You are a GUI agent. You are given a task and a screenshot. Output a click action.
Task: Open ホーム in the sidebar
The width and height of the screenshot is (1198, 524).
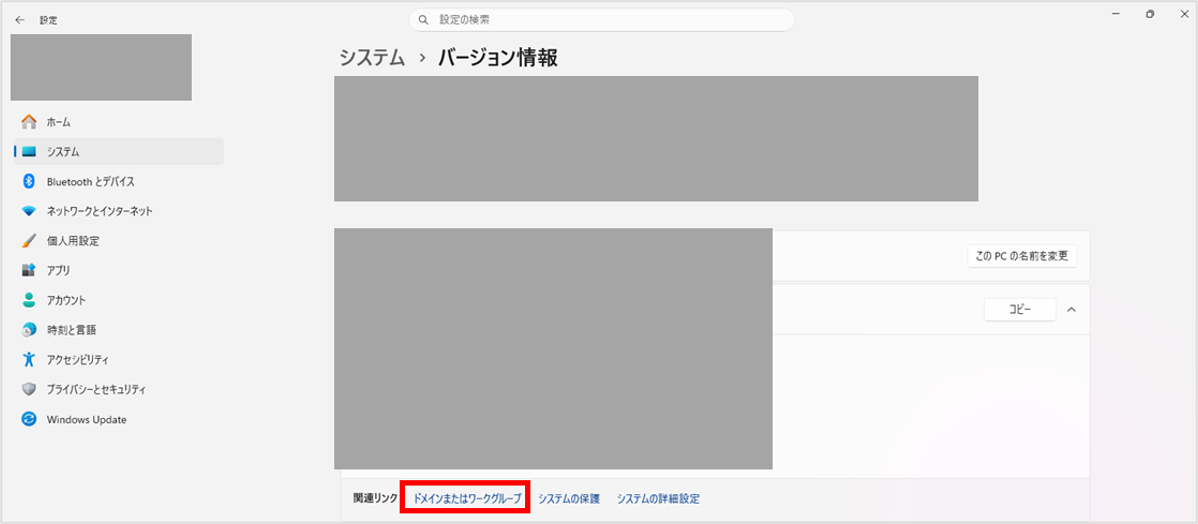point(118,121)
